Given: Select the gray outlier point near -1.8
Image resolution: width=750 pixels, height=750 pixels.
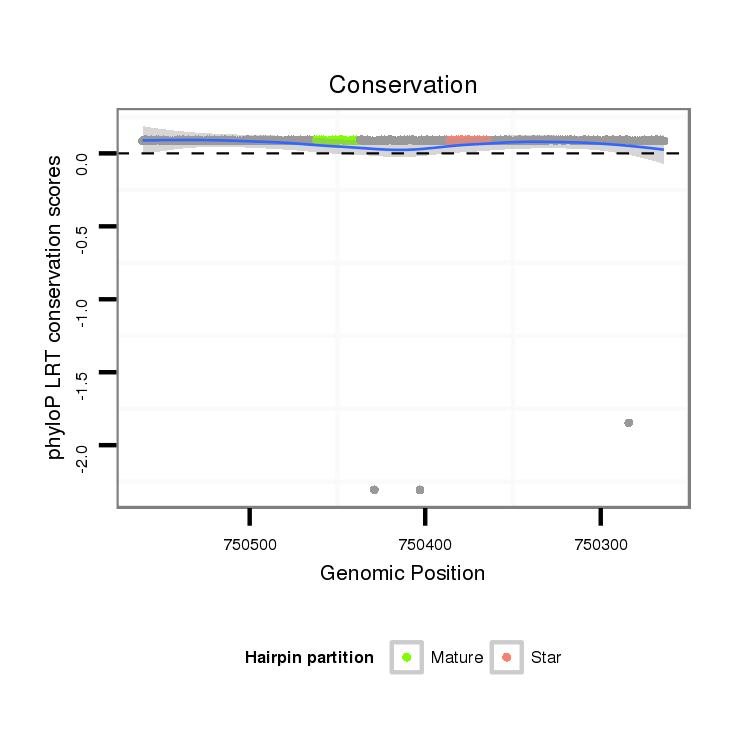Looking at the screenshot, I should click(x=628, y=423).
